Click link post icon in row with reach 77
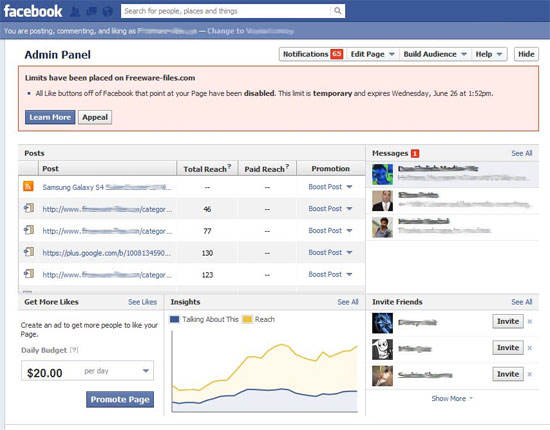This screenshot has height=430, width=550. 29,230
